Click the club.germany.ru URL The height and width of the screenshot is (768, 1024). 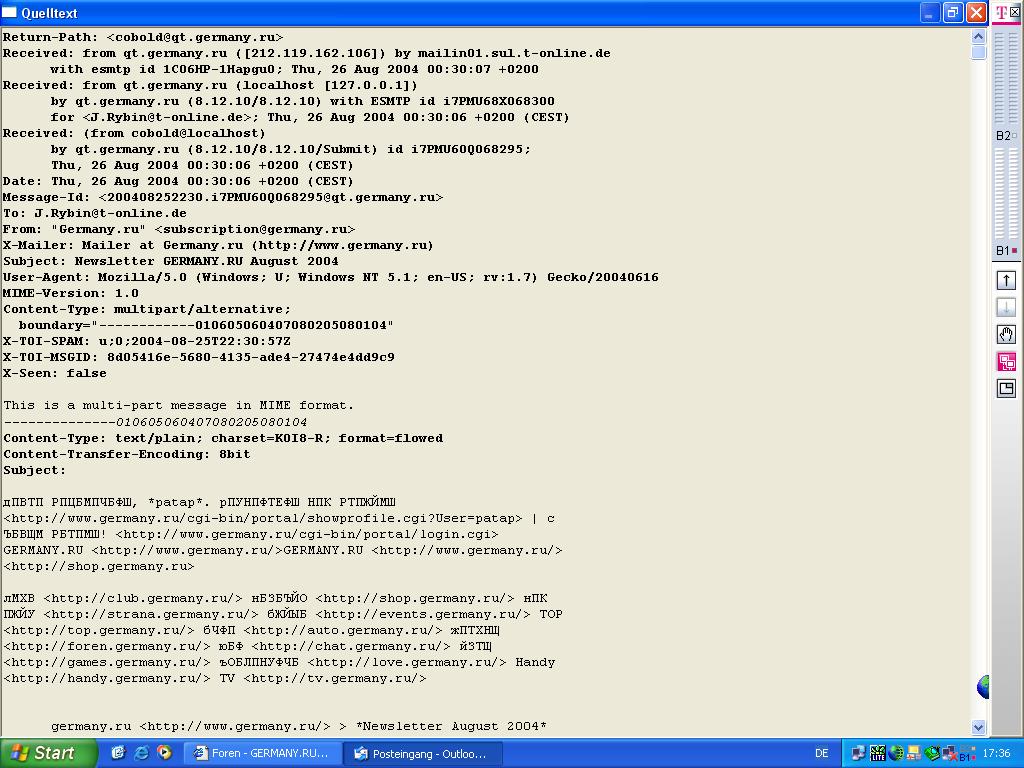pyautogui.click(x=143, y=598)
